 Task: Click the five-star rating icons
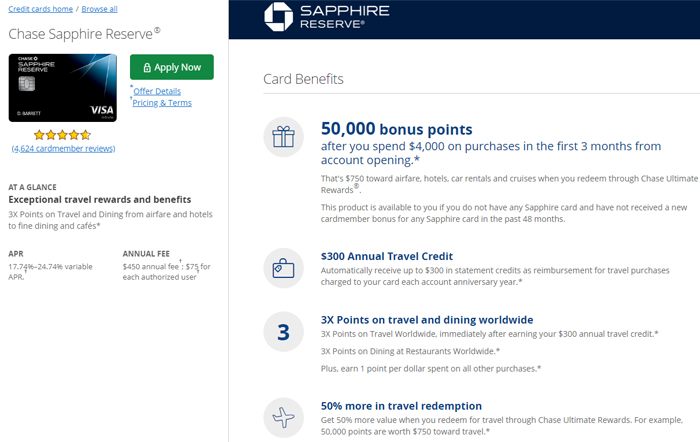[x=62, y=135]
